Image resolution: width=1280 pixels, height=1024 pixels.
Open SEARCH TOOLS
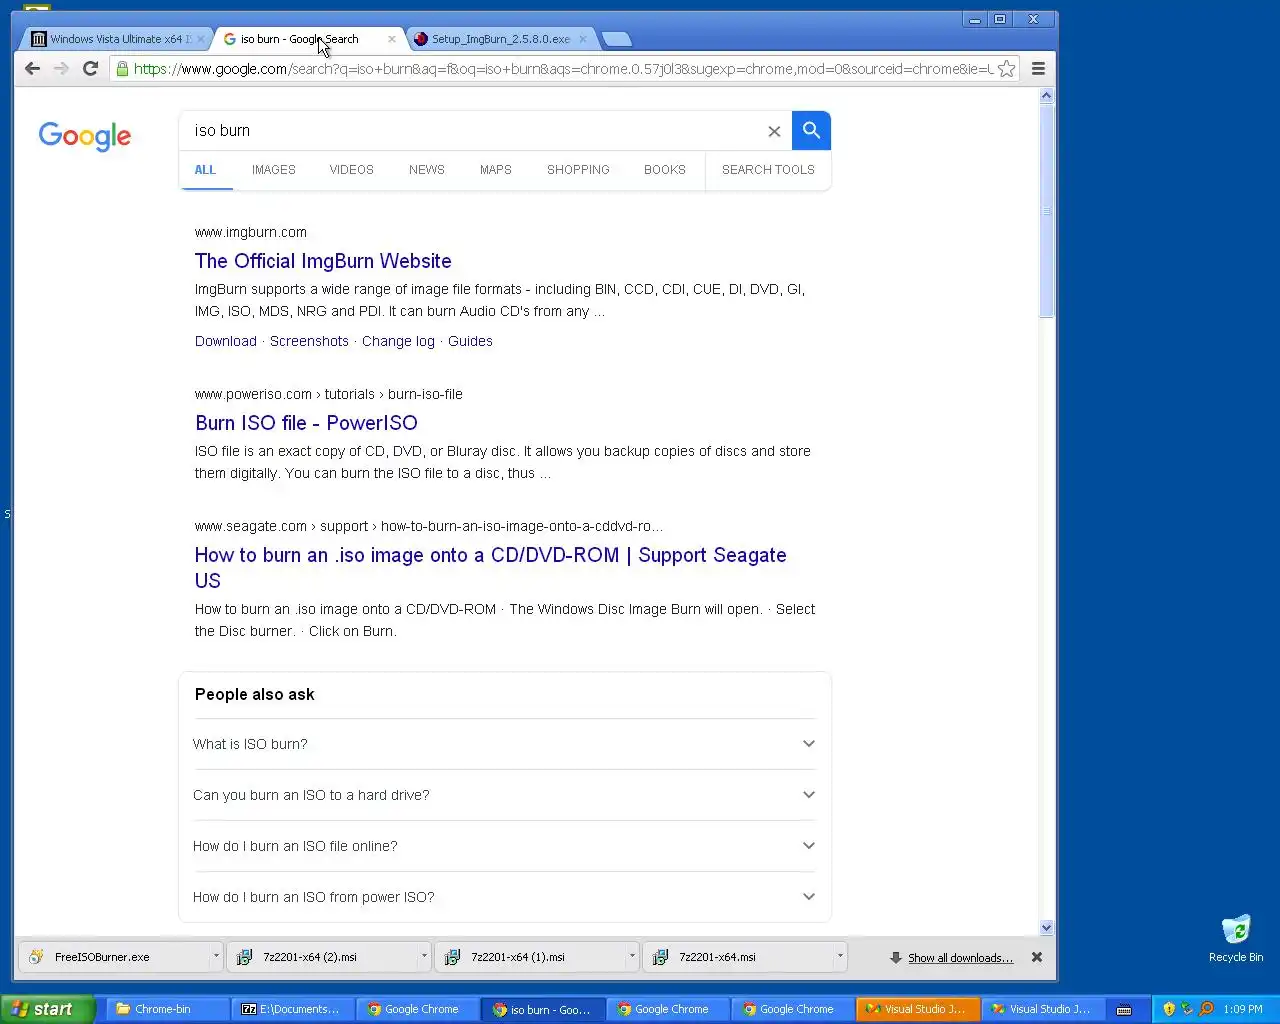(x=768, y=170)
